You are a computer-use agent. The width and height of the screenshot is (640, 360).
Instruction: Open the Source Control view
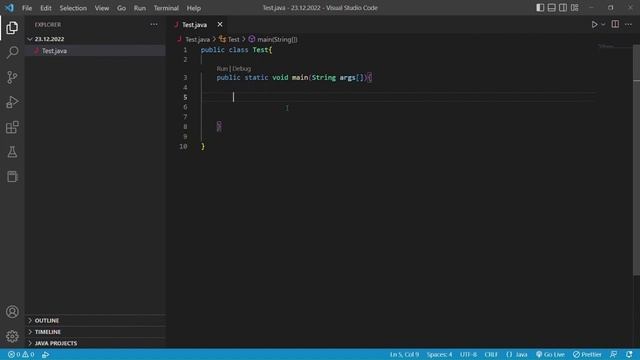coord(12,77)
